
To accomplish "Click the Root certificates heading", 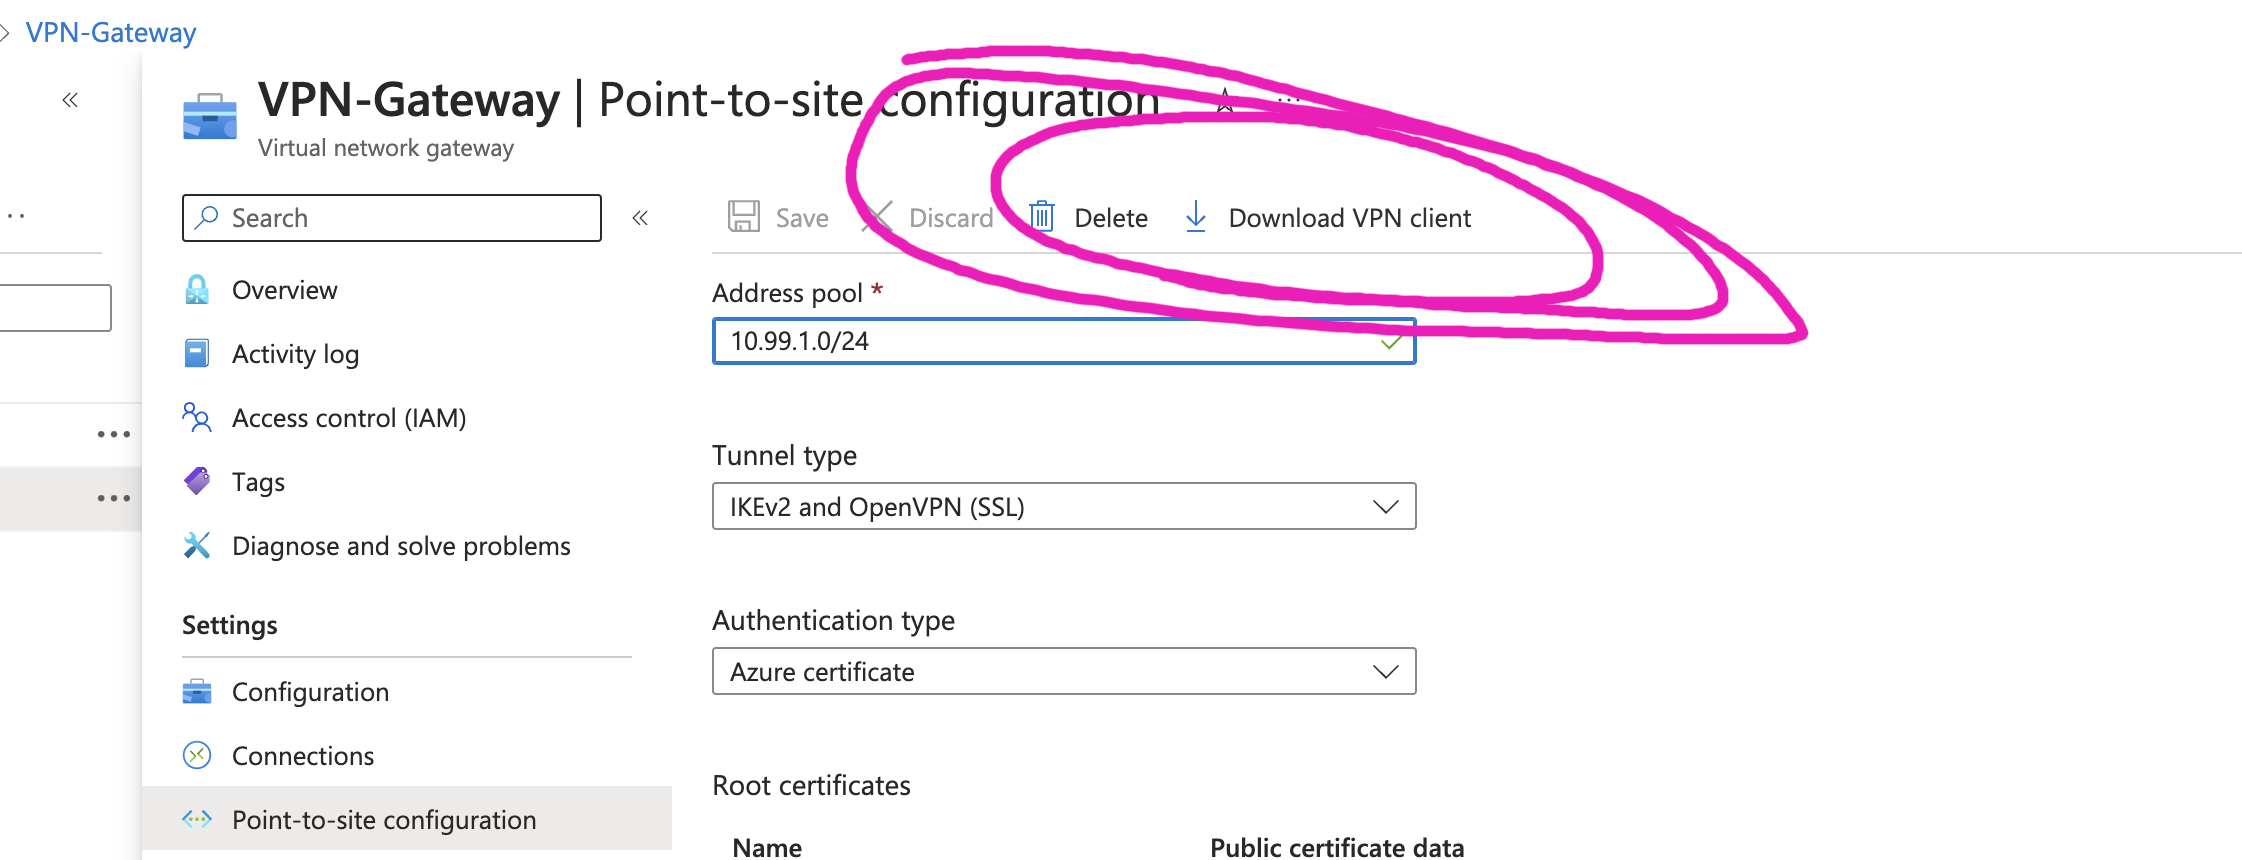I will pos(811,786).
